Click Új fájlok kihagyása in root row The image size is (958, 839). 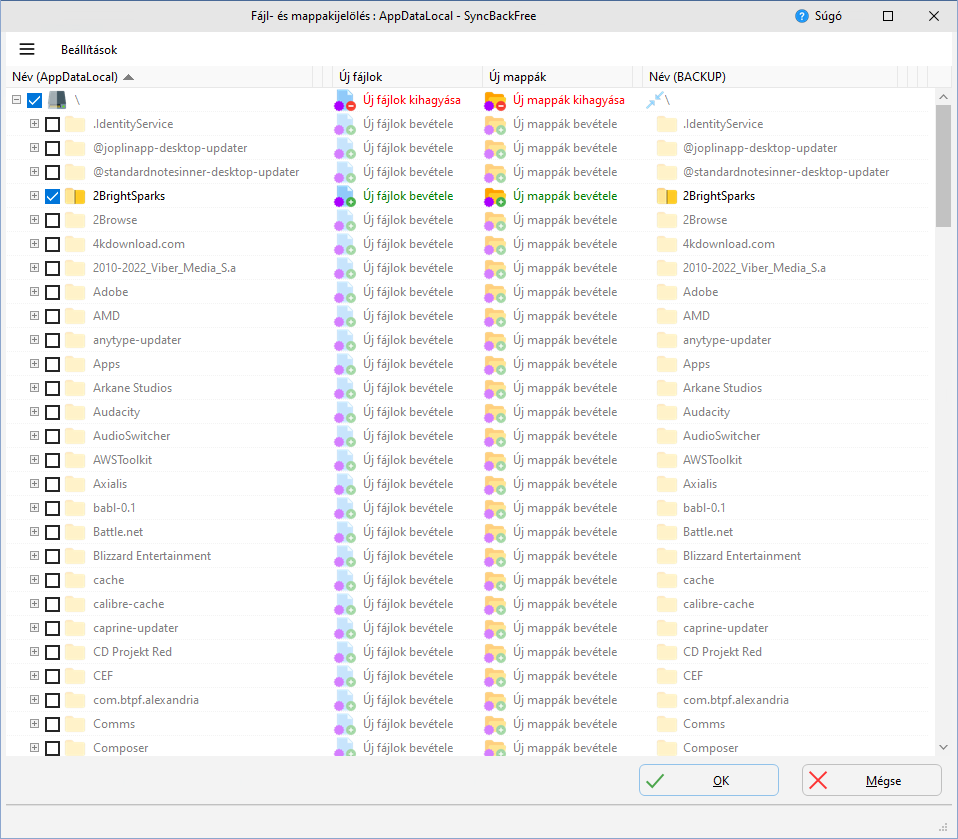pos(412,100)
